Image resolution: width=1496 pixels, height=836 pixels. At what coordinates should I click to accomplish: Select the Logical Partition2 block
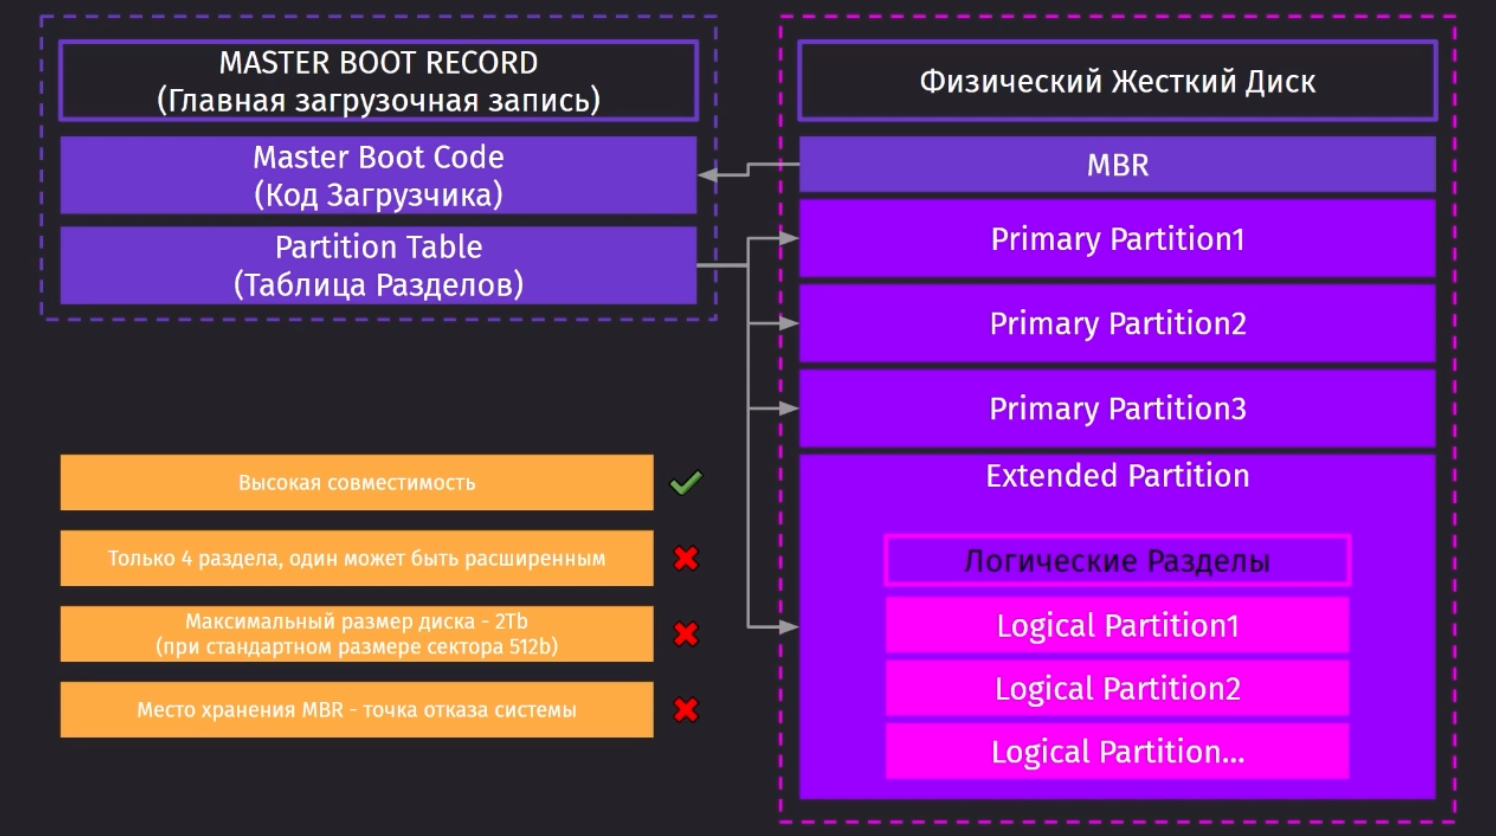pyautogui.click(x=1117, y=689)
